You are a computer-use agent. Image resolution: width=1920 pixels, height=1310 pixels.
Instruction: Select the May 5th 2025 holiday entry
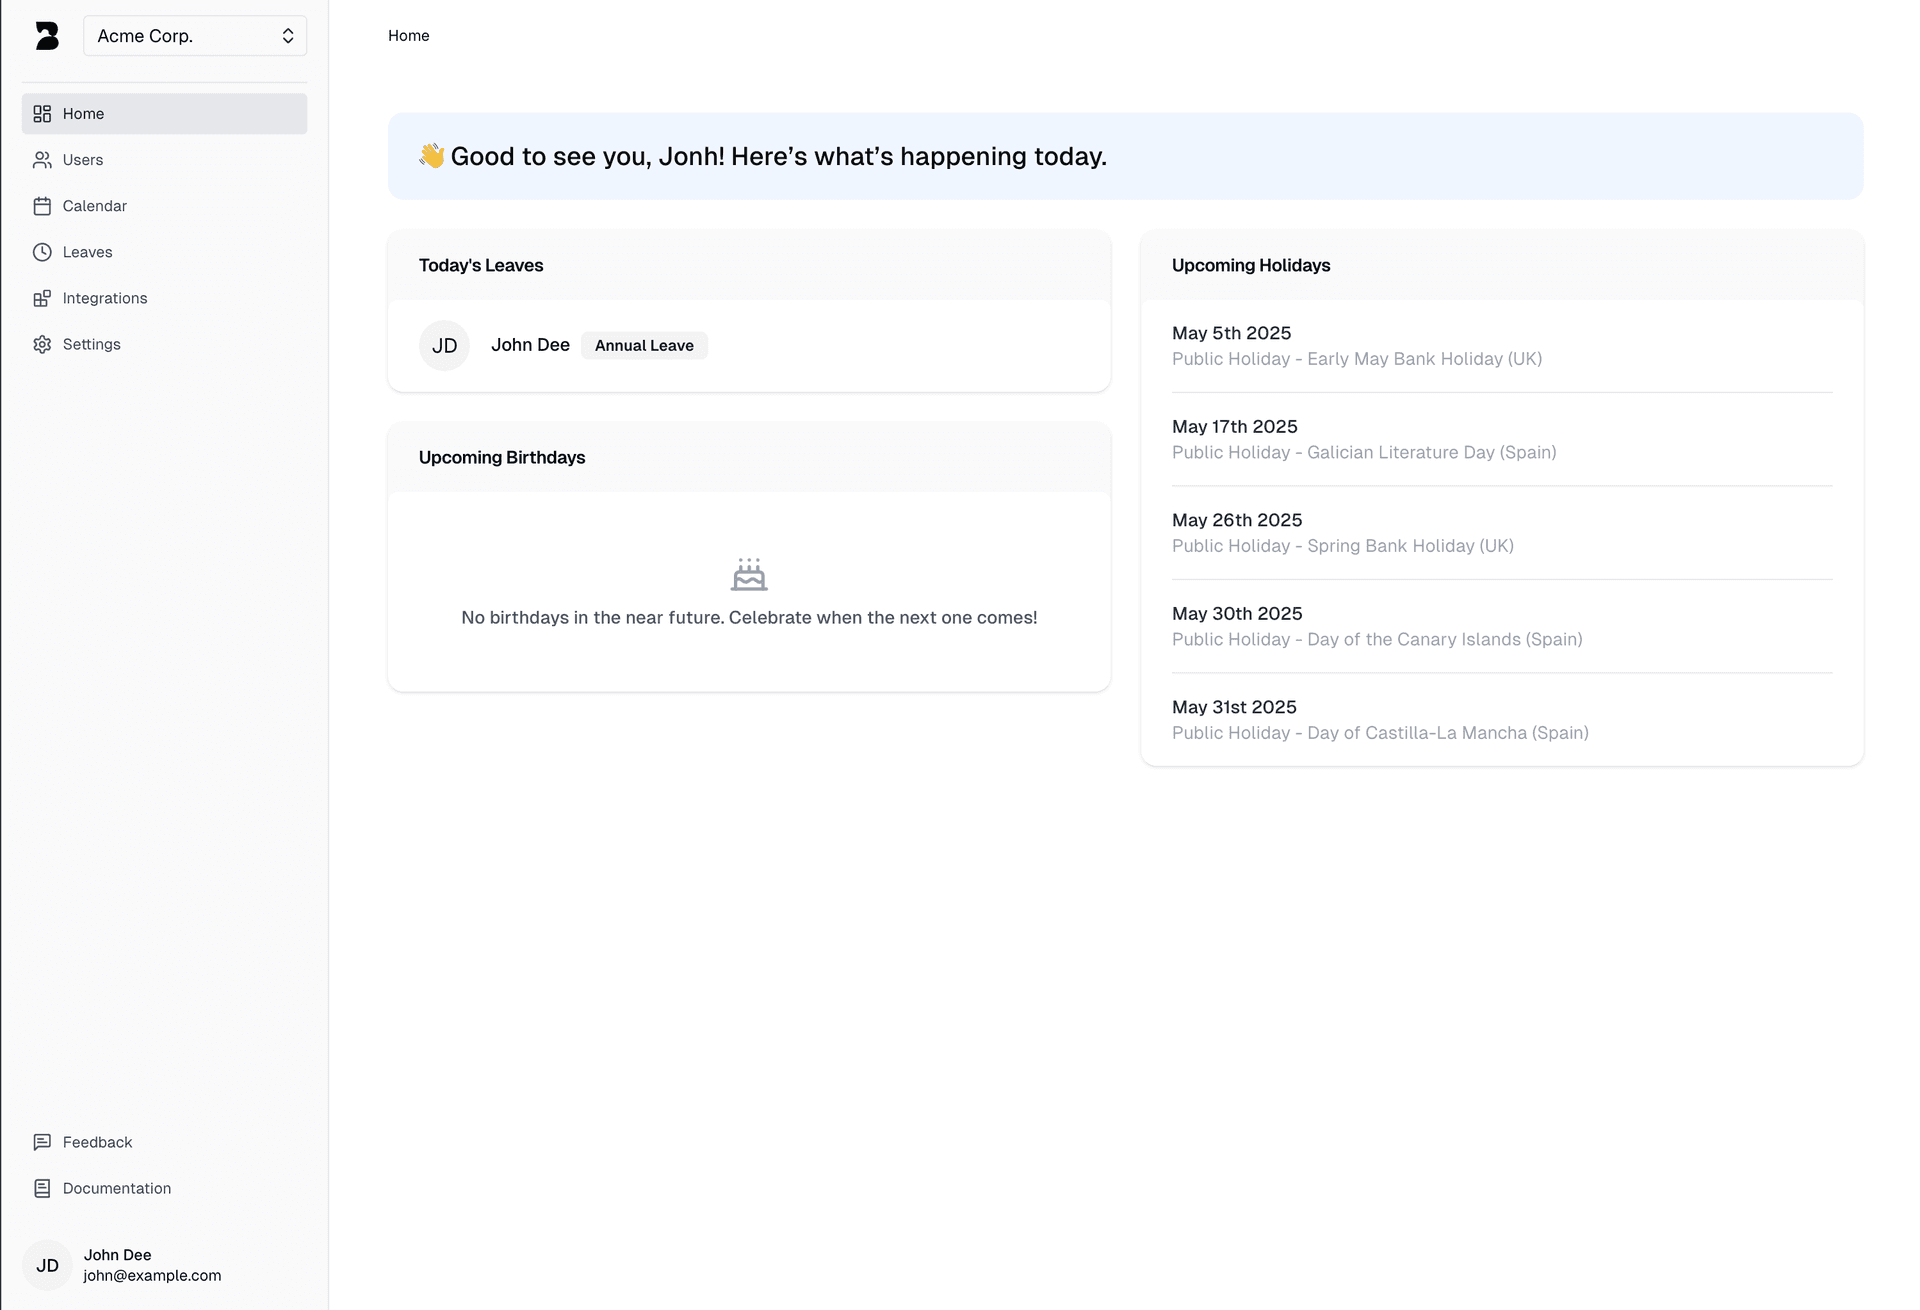click(x=1356, y=345)
